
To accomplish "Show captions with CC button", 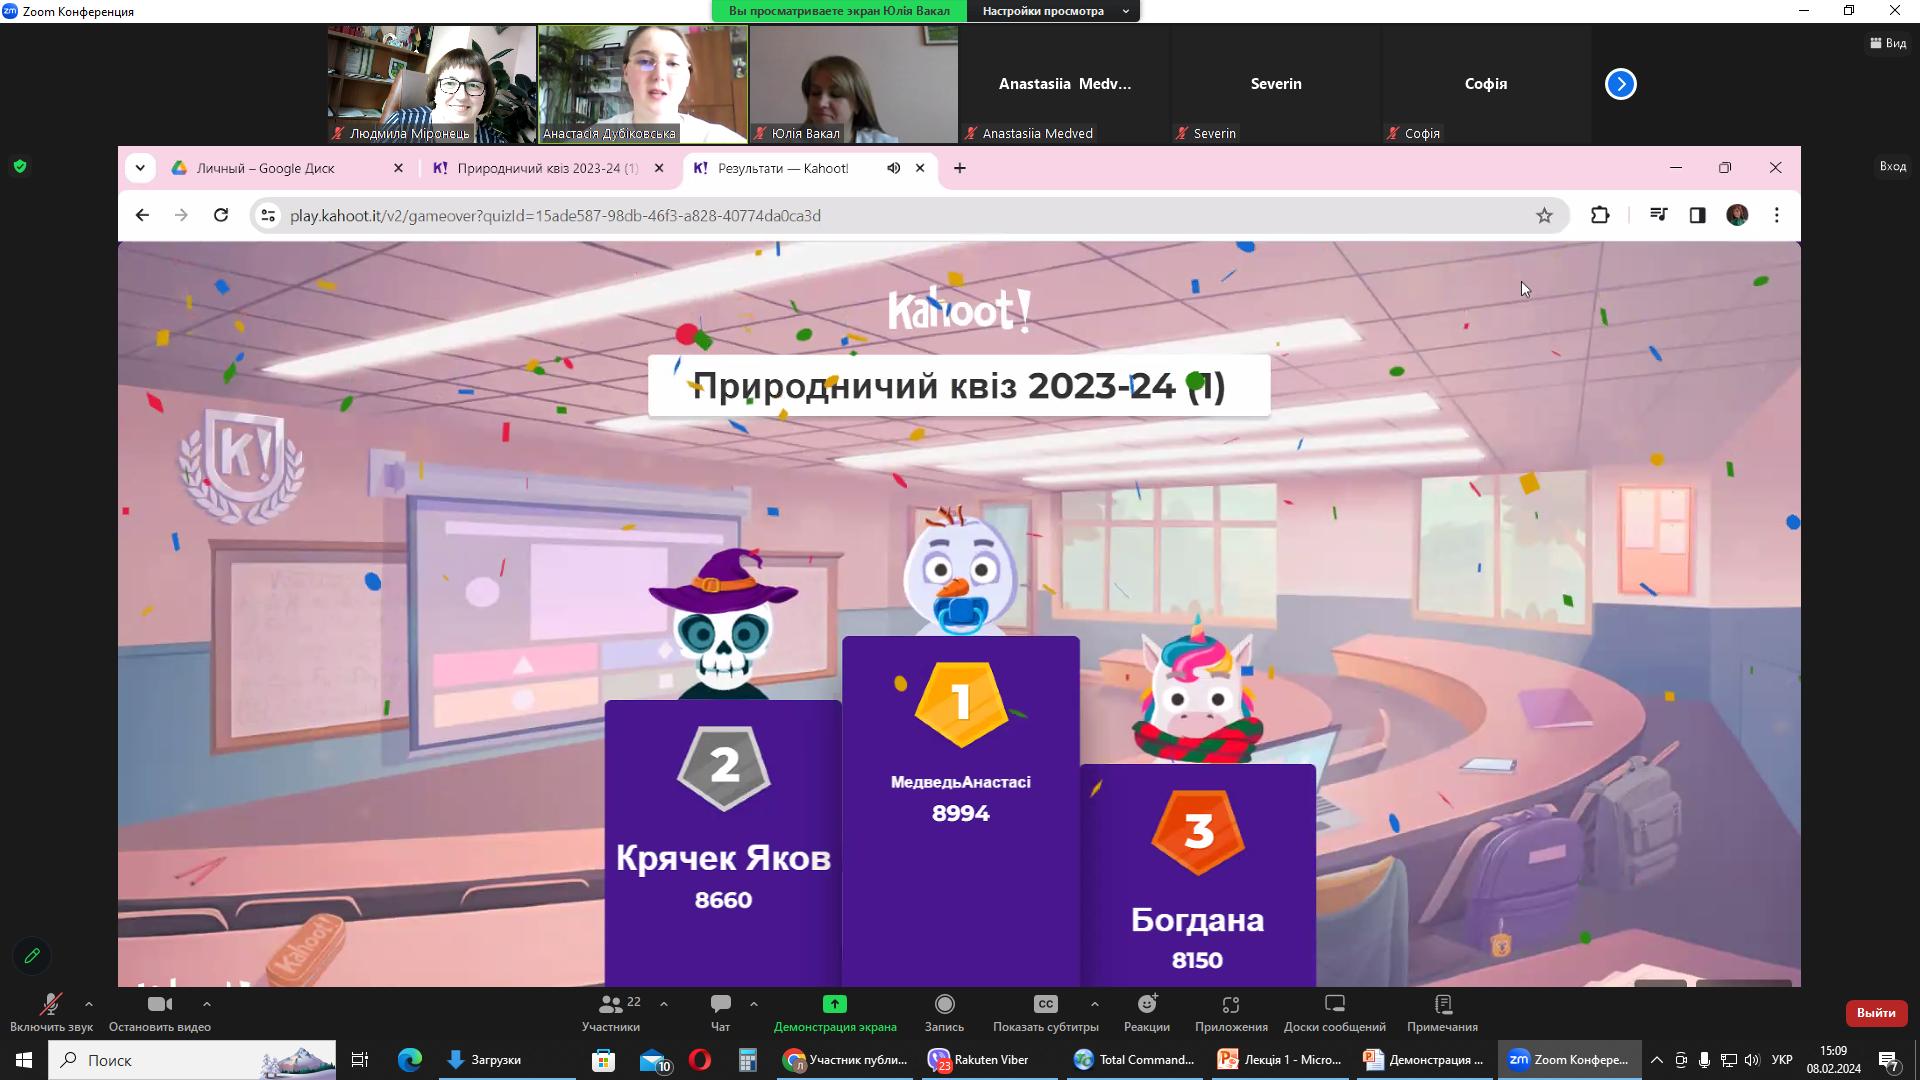I will [x=1045, y=1012].
